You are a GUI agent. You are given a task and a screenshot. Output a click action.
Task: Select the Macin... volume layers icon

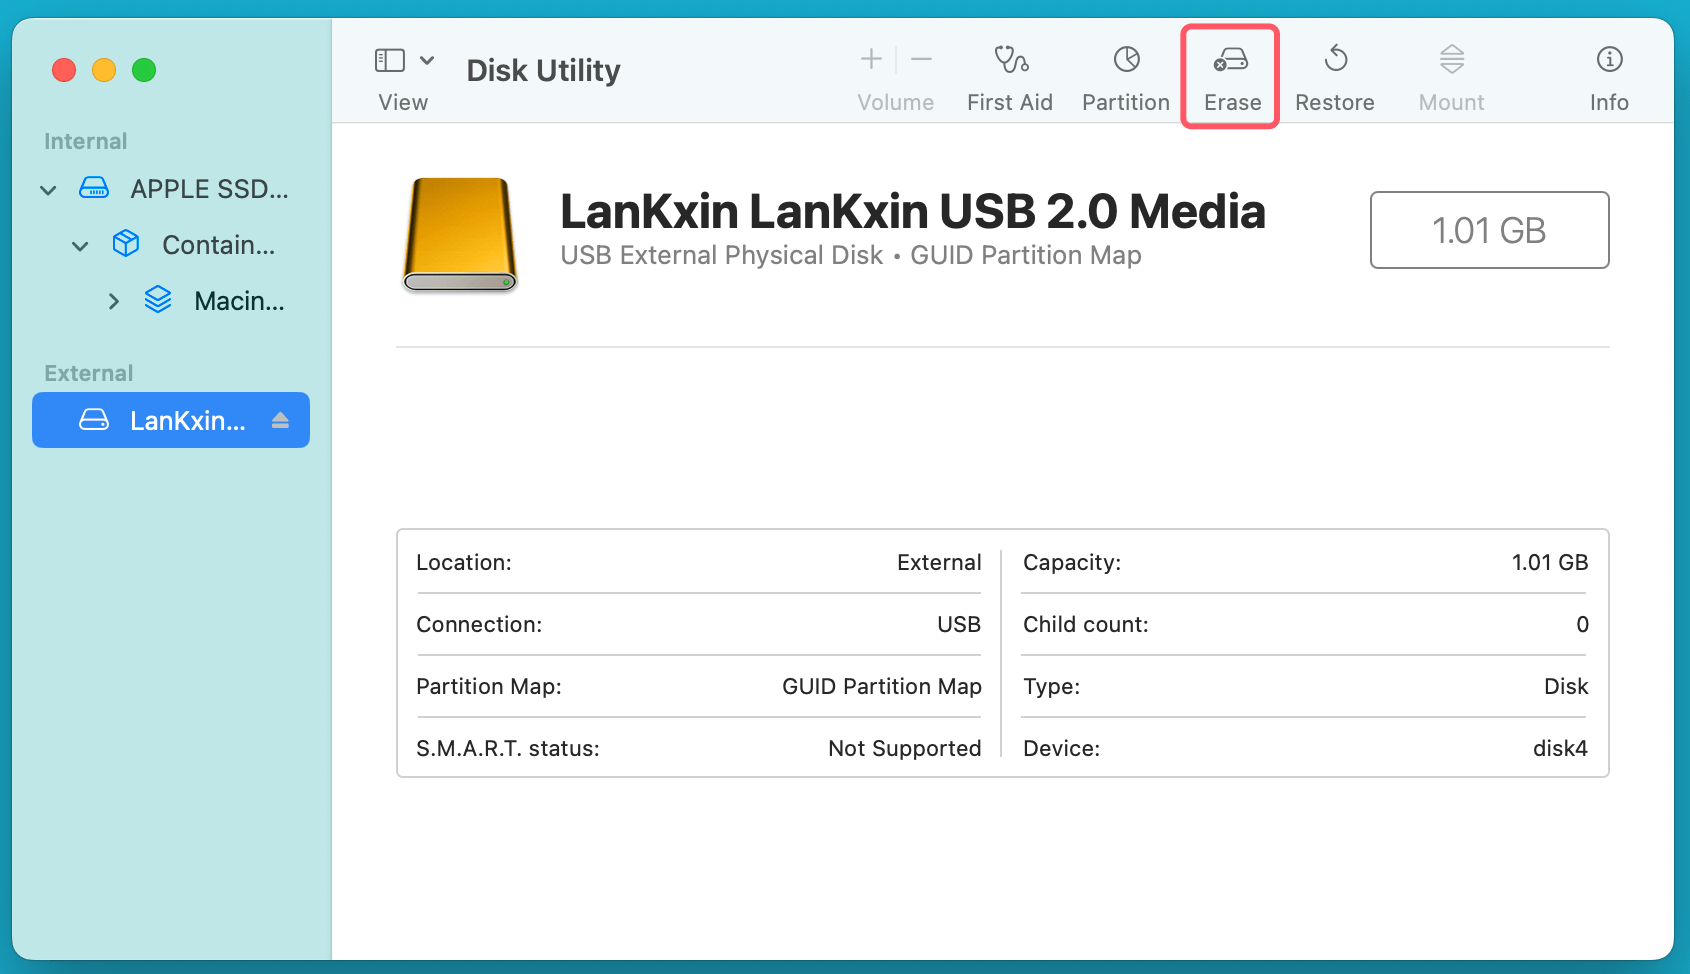tap(158, 299)
